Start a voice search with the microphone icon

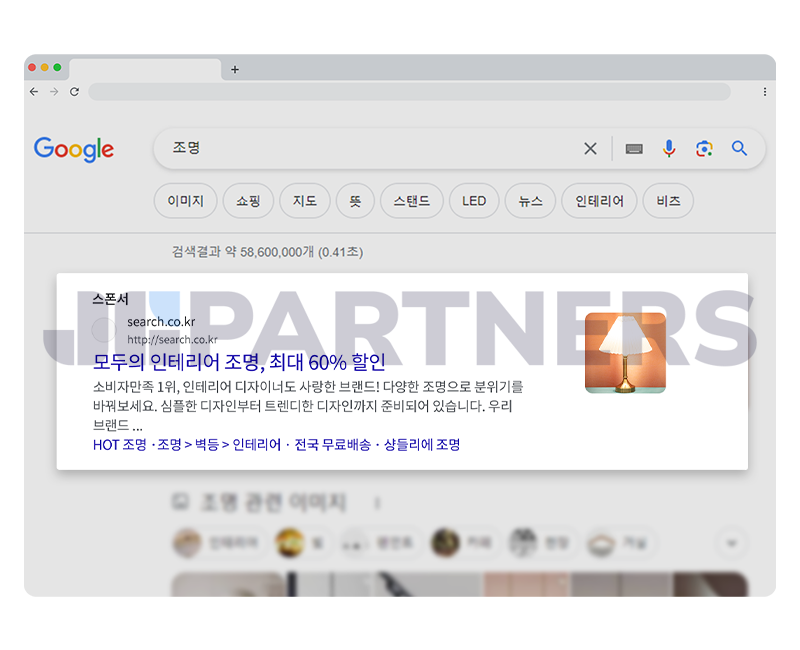668,147
